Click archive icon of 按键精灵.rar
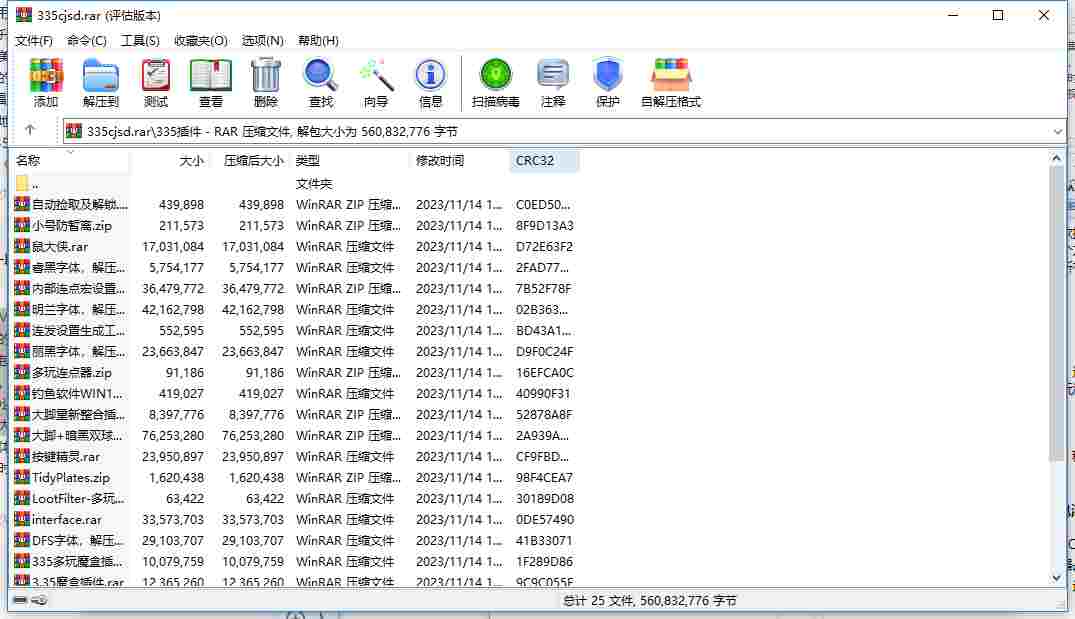 click(x=22, y=456)
